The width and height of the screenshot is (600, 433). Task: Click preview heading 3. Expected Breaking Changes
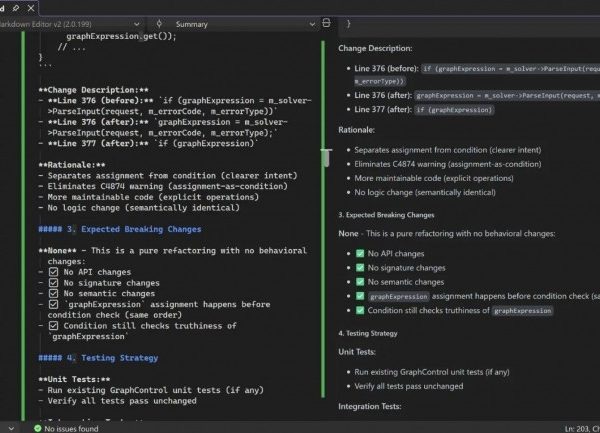point(386,215)
